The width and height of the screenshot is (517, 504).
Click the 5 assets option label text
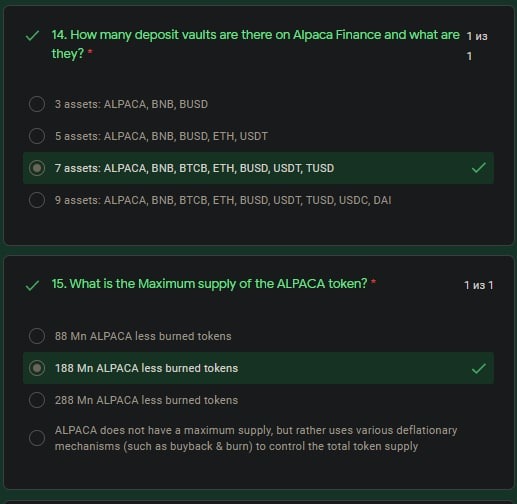(161, 136)
